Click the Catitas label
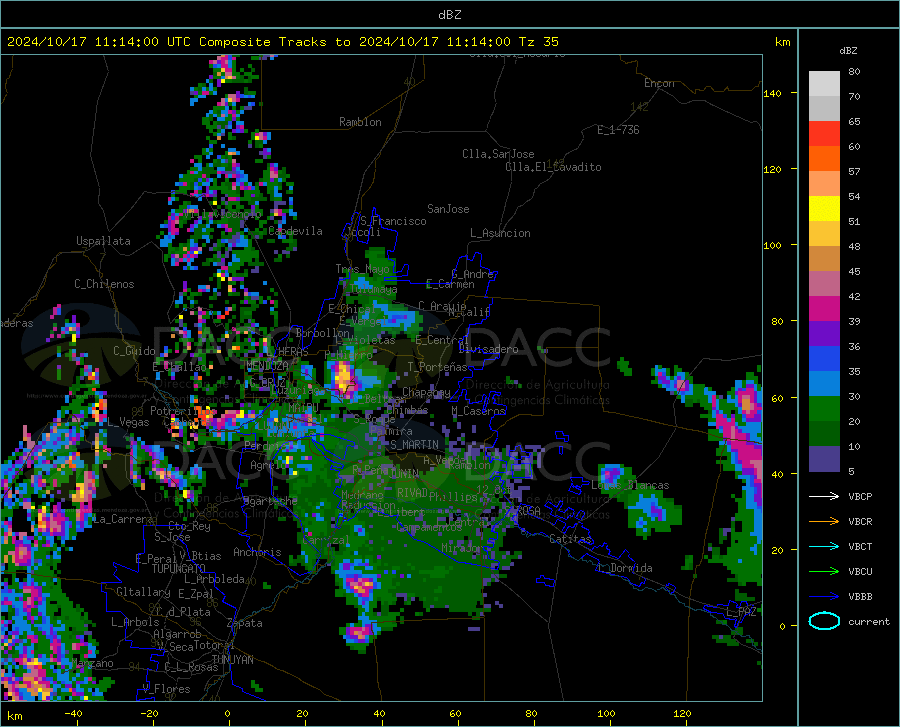Screen dimensions: 900x727 tap(570, 539)
